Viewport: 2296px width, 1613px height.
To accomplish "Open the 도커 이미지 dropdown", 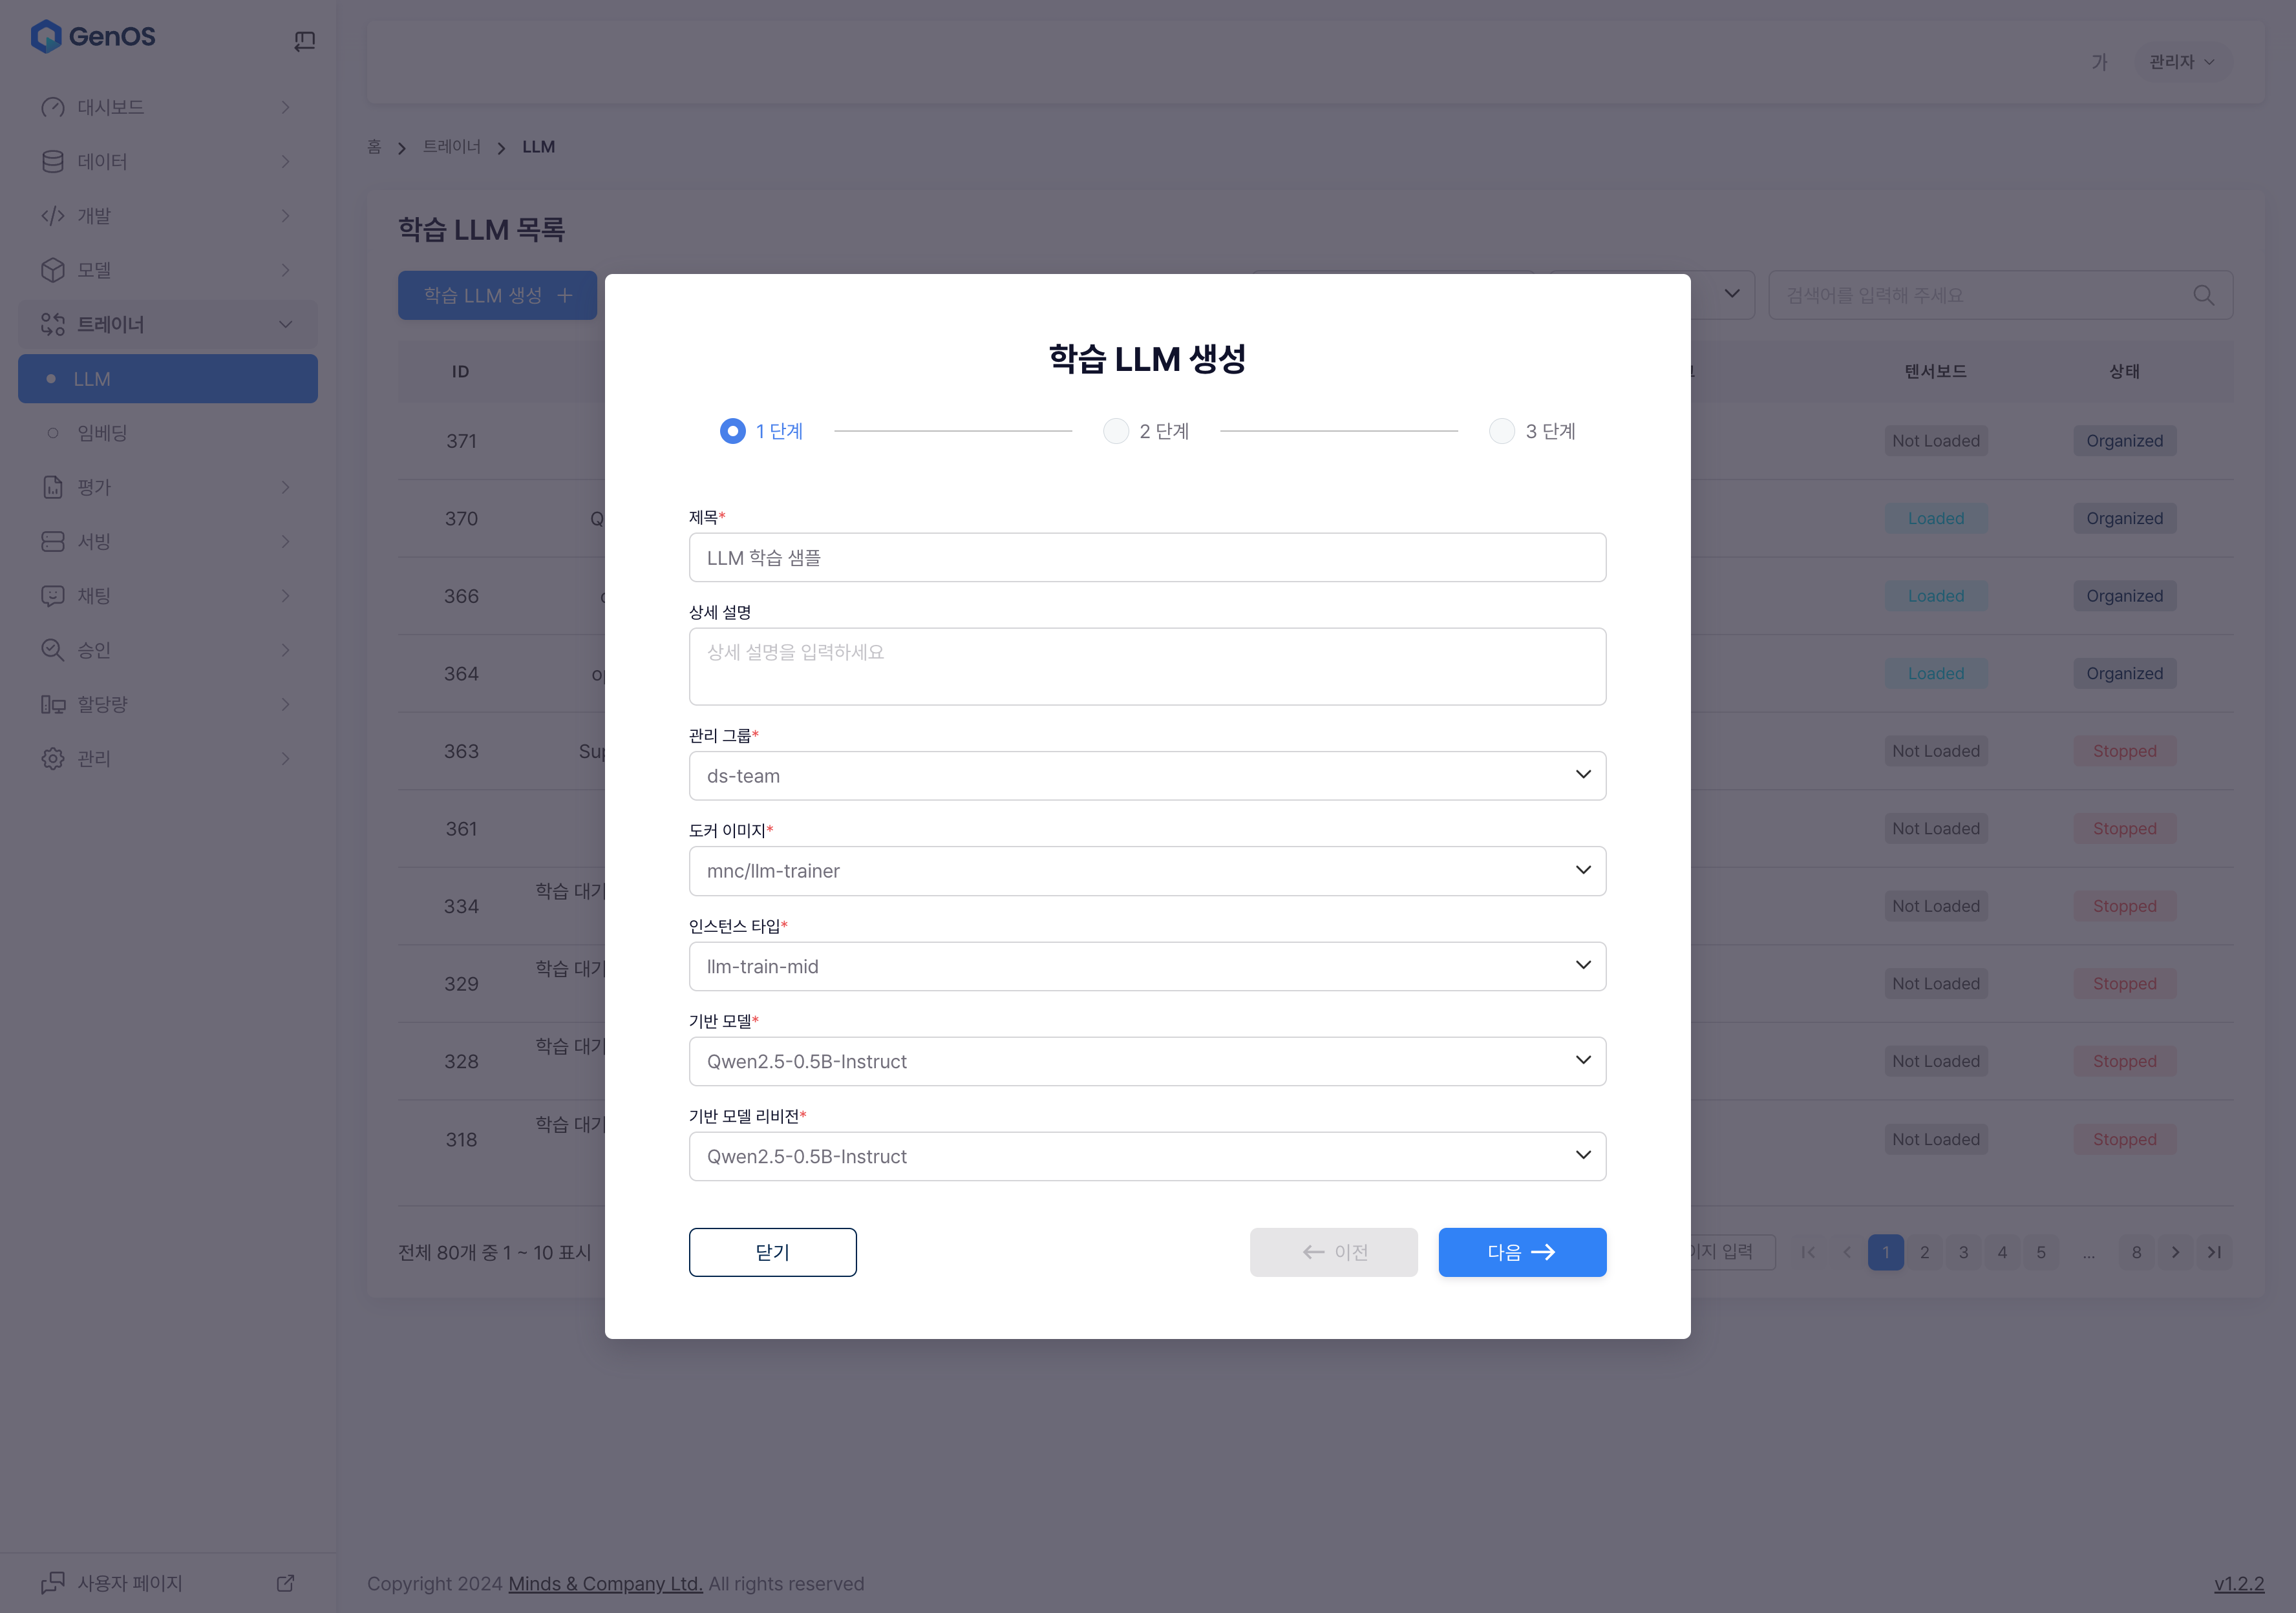I will (x=1147, y=871).
